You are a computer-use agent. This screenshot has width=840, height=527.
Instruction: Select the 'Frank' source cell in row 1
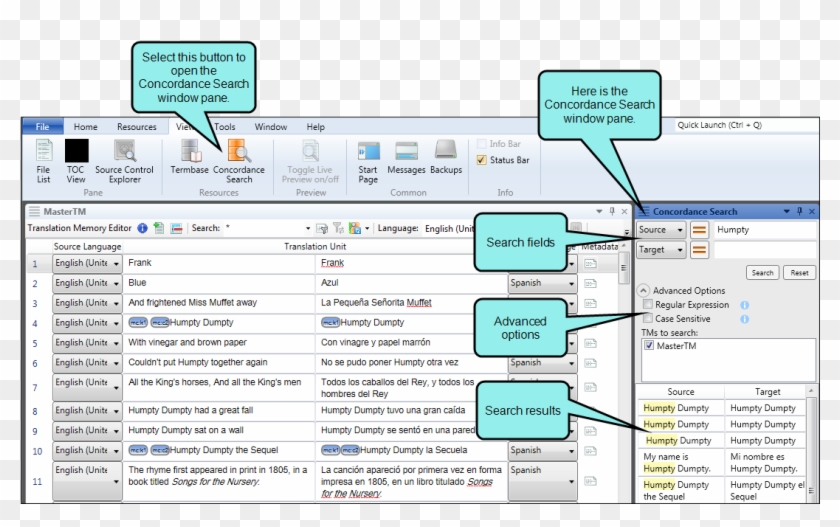[219, 263]
